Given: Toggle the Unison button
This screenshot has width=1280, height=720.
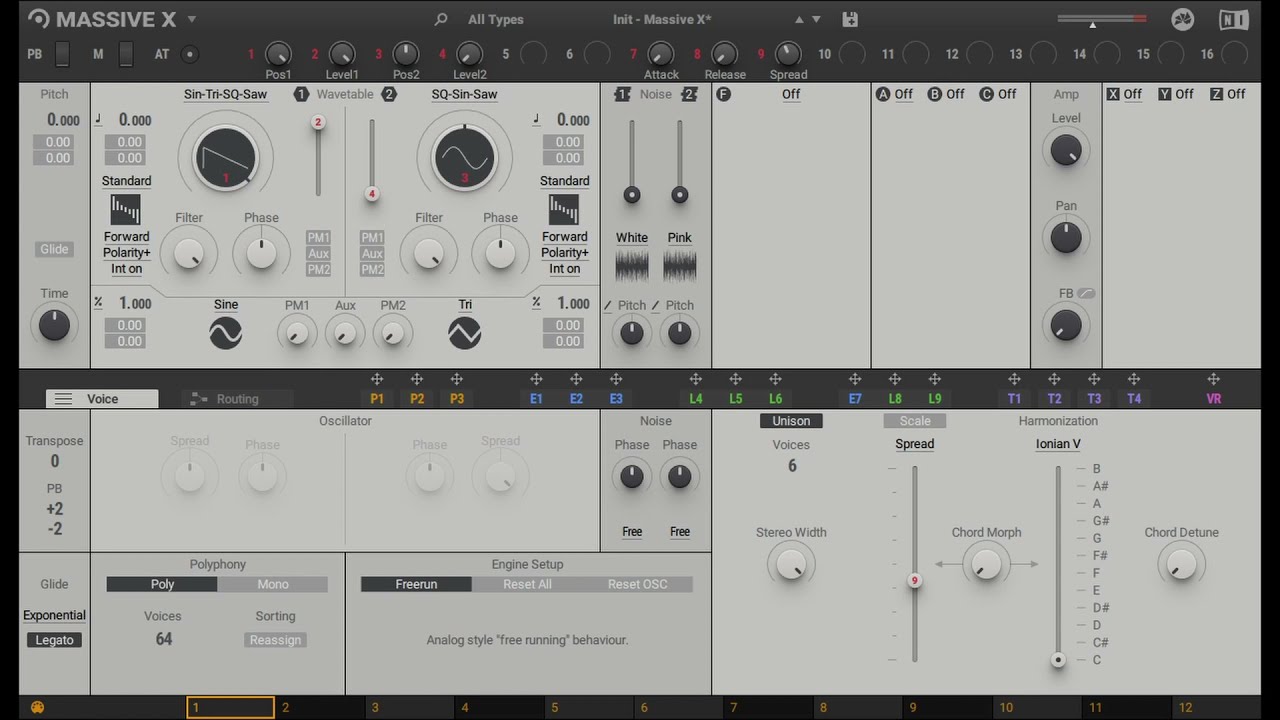Looking at the screenshot, I should pos(791,421).
